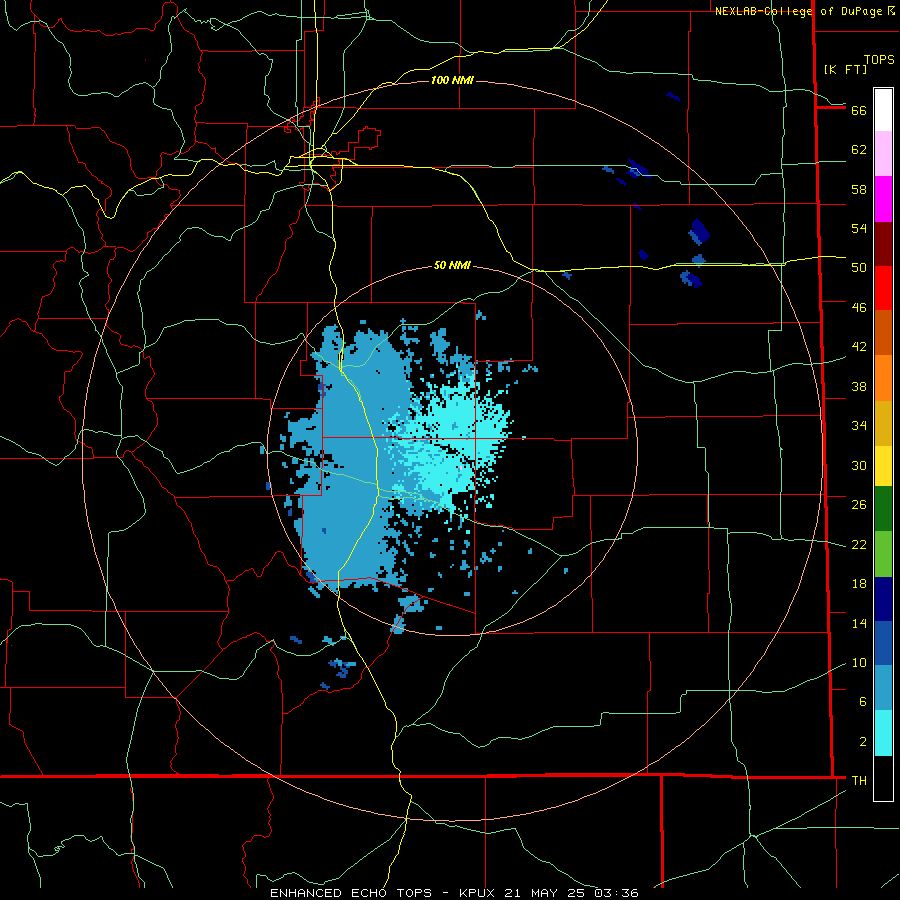Select the maroon legend color block
The width and height of the screenshot is (900, 900).
(x=883, y=244)
